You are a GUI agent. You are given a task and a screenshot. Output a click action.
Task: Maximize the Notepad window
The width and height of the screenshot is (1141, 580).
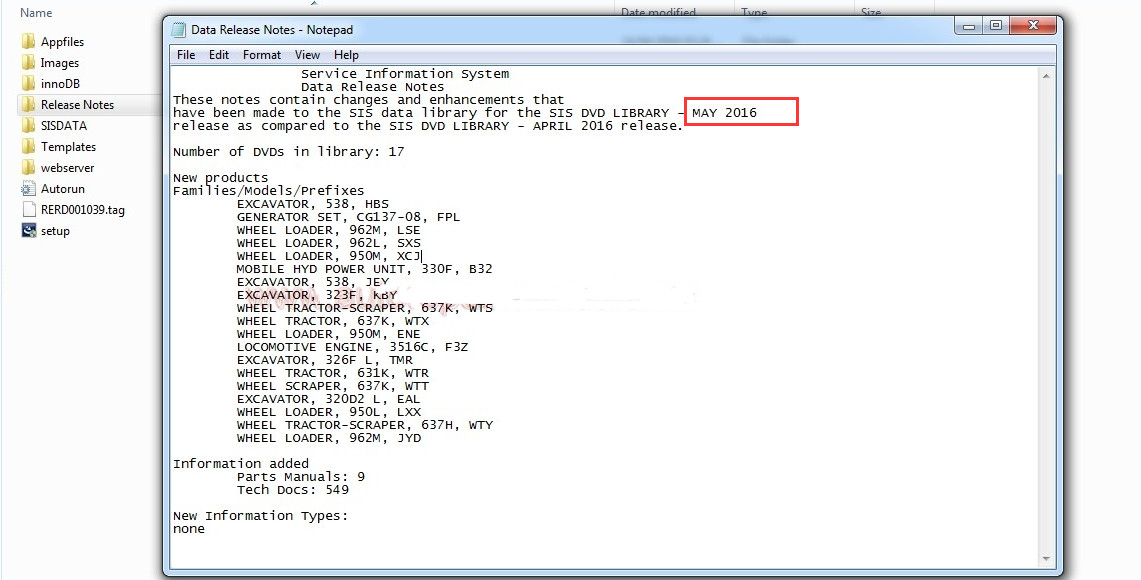pyautogui.click(x=995, y=26)
